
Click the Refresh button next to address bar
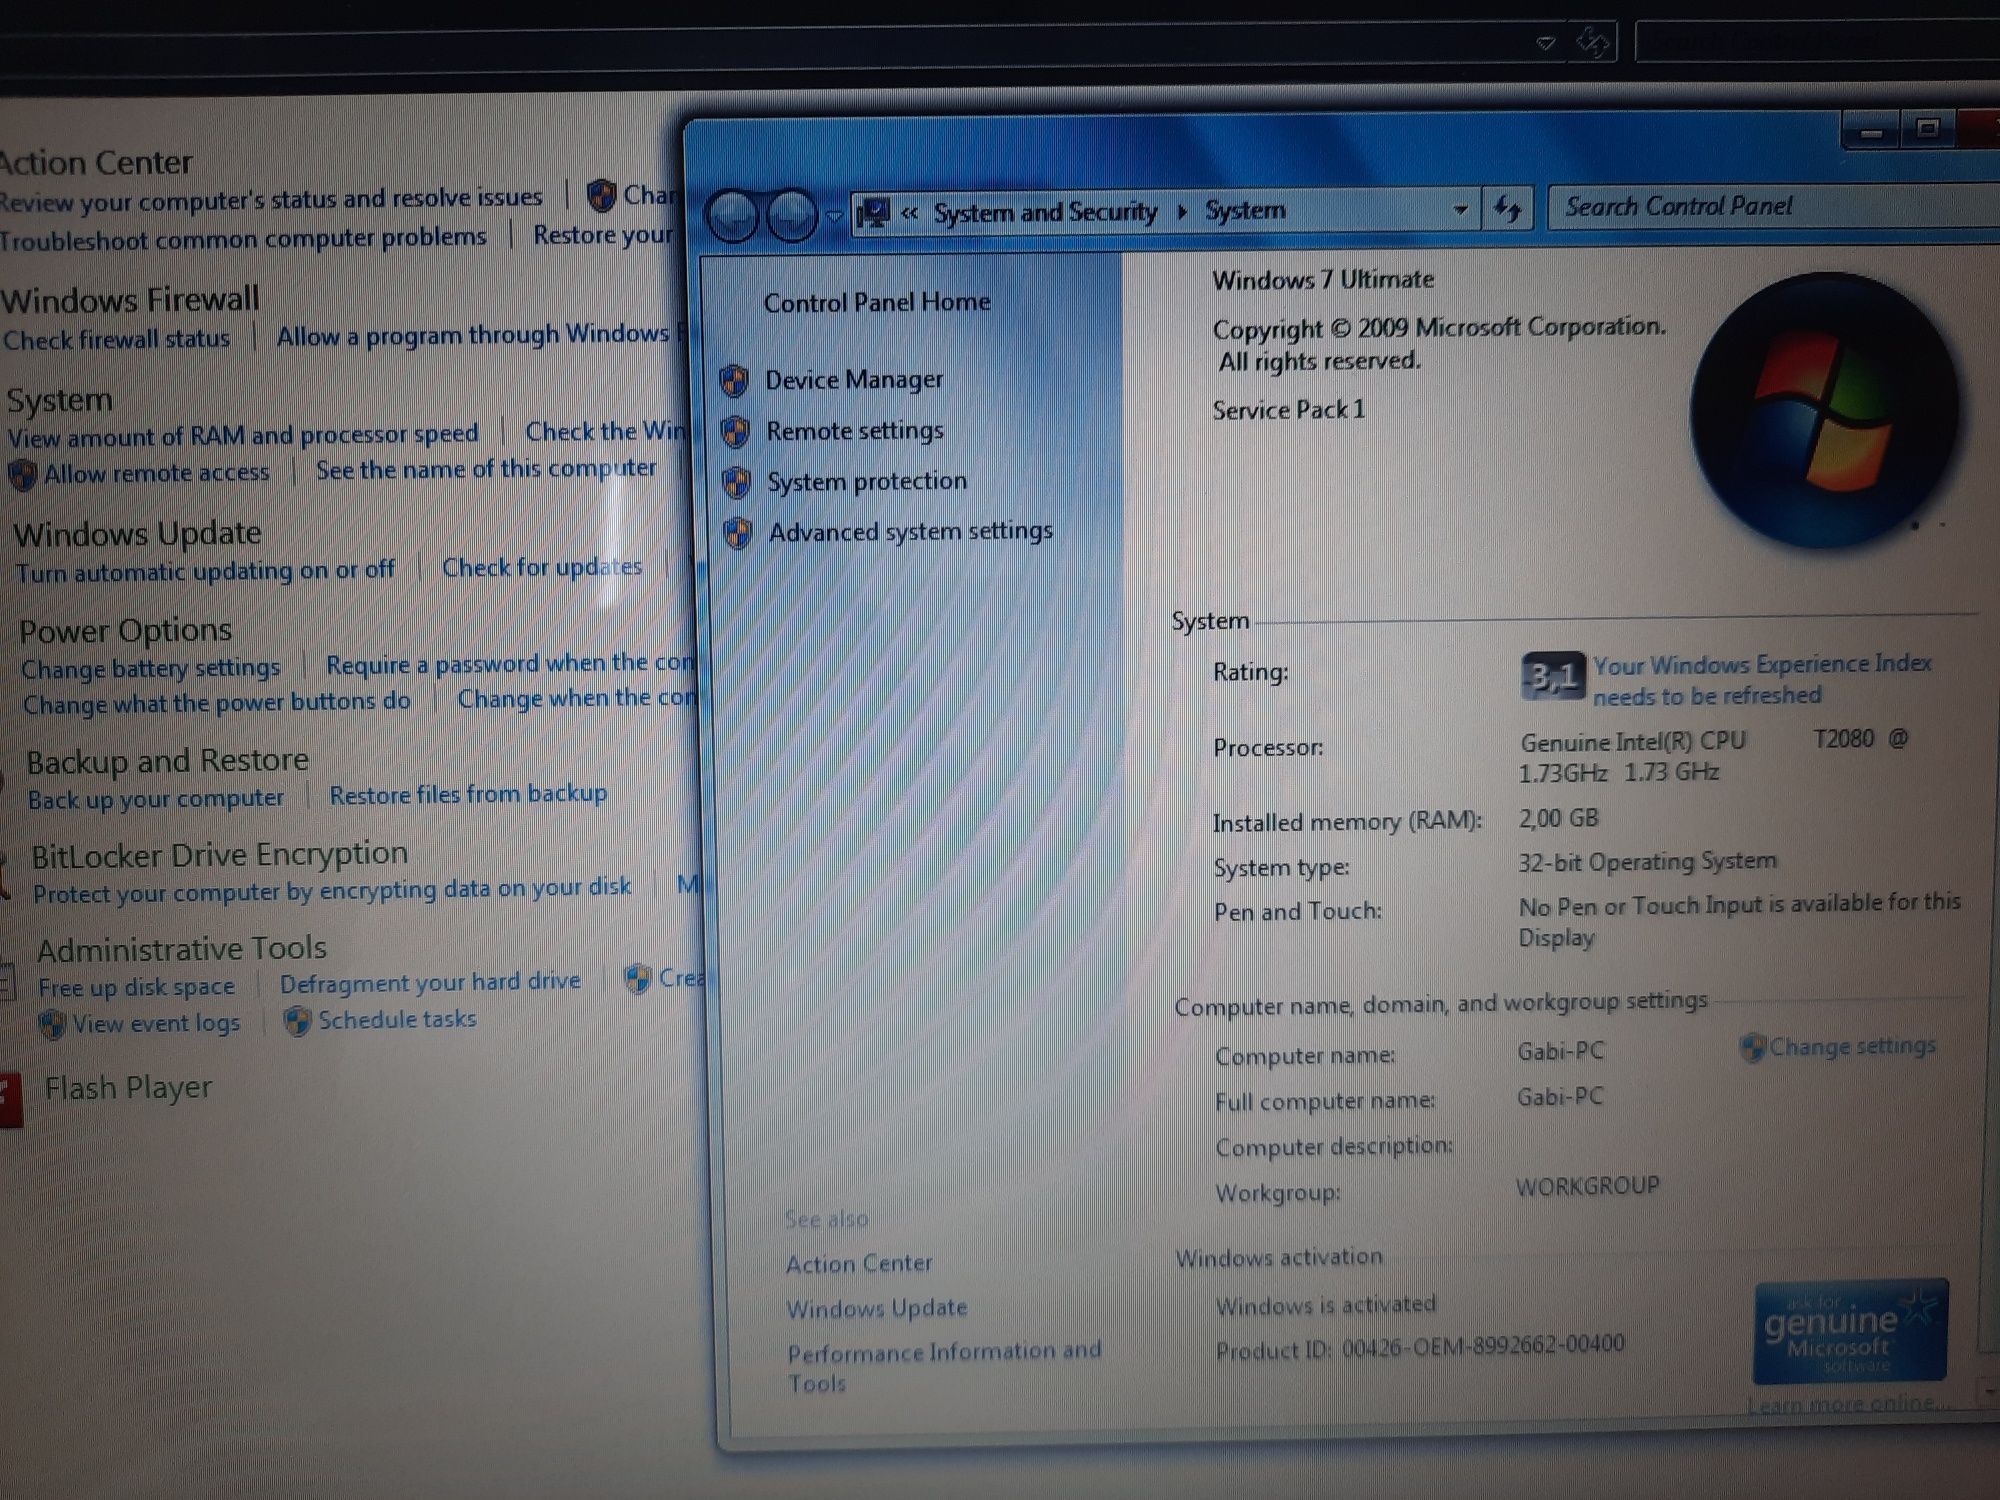click(x=1507, y=209)
